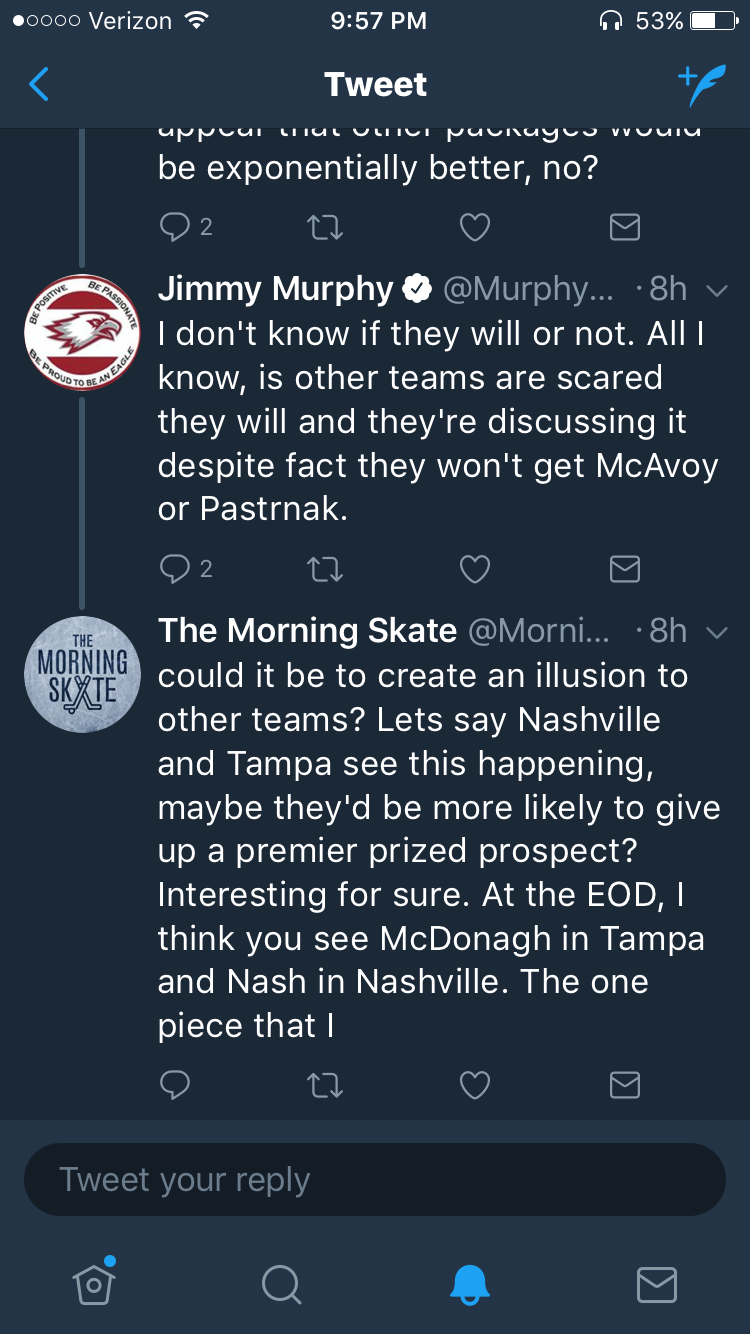The image size is (750, 1334).
Task: Retweet The Morning Skate tweet
Action: point(325,1085)
